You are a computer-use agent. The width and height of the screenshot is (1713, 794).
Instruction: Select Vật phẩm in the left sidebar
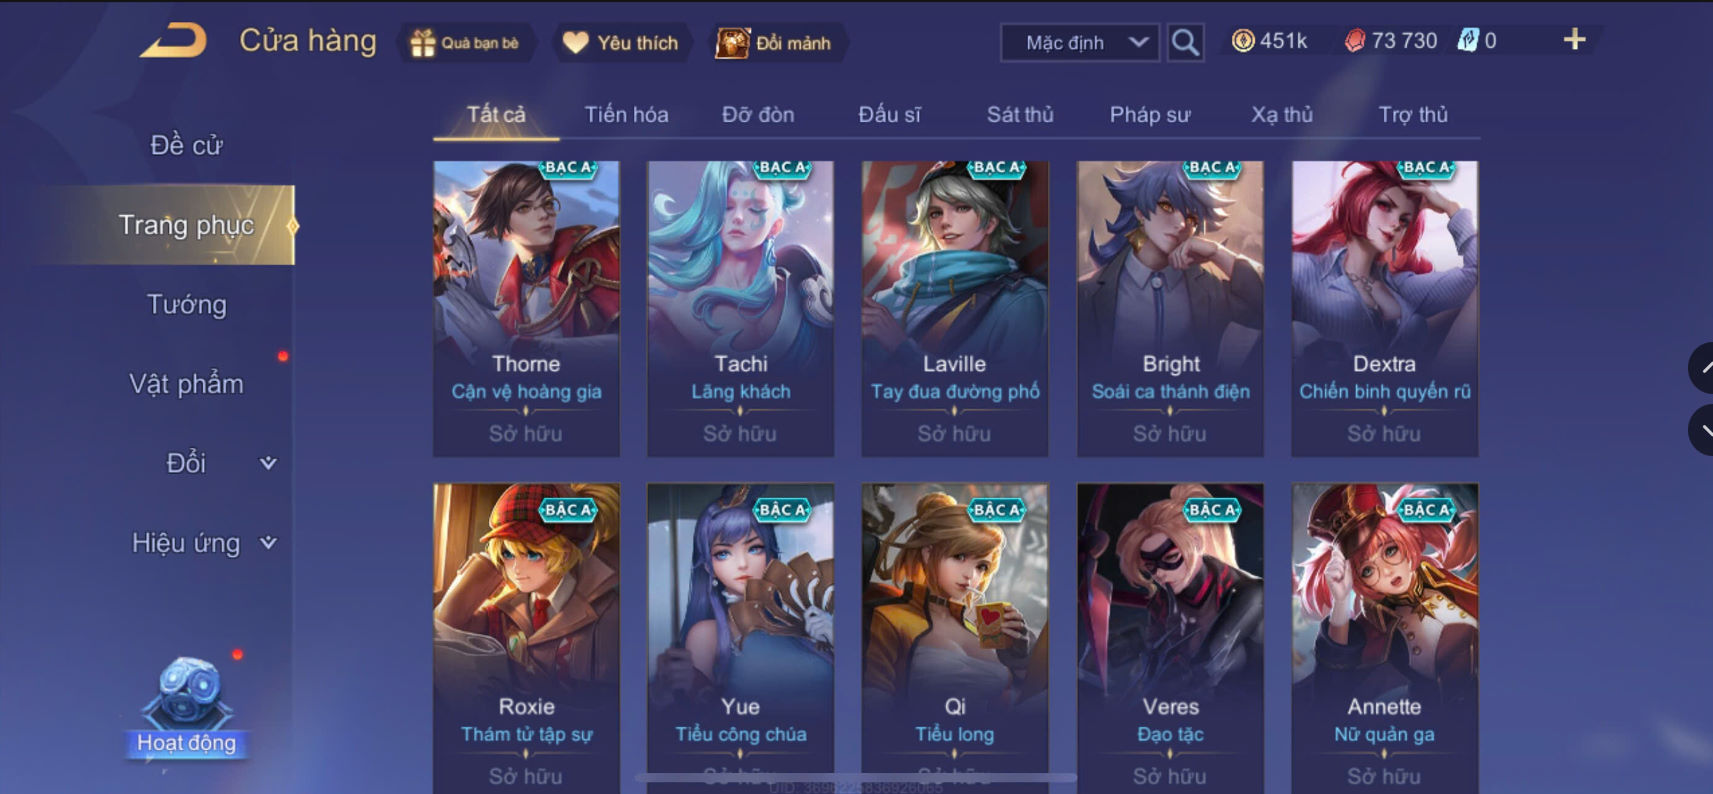187,384
